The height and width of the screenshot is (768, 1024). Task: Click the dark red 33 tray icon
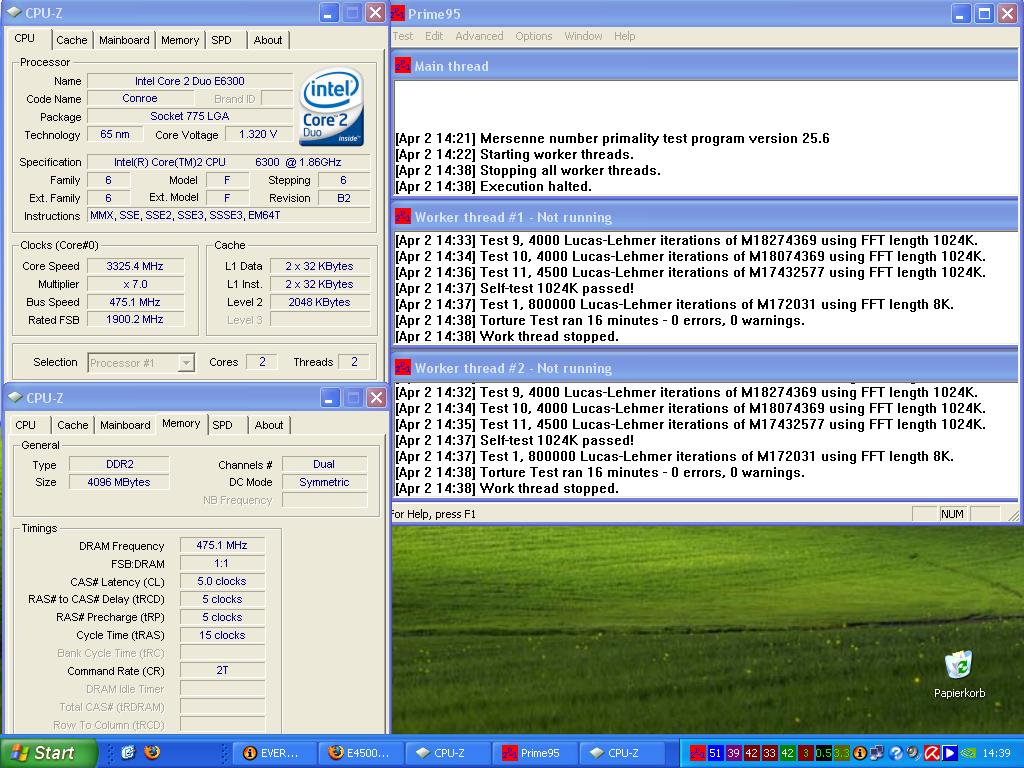click(770, 753)
